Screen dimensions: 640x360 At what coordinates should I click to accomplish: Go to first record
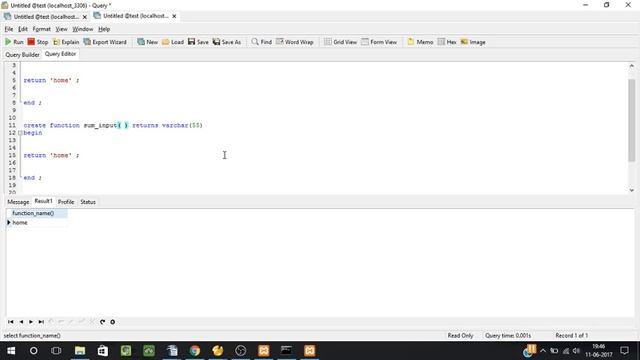(11, 322)
